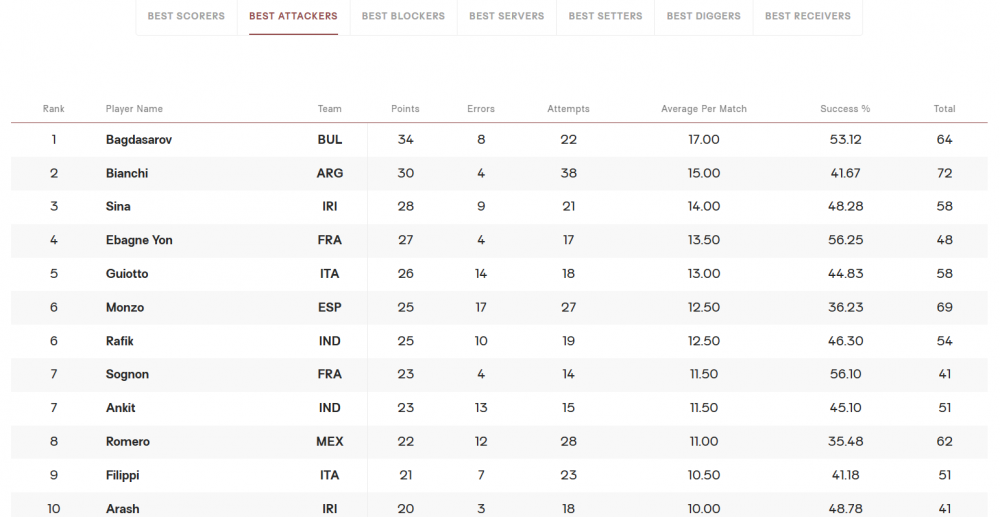Click the Rank column header

tap(54, 109)
